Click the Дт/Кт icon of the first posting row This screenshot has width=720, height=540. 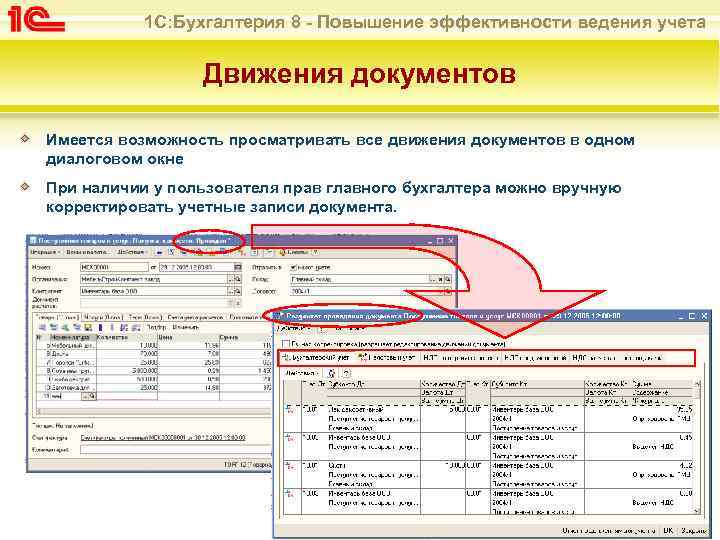pyautogui.click(x=290, y=409)
